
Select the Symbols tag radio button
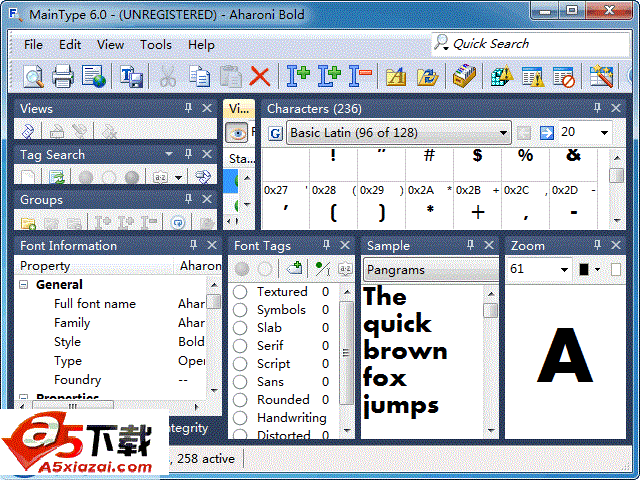click(240, 310)
